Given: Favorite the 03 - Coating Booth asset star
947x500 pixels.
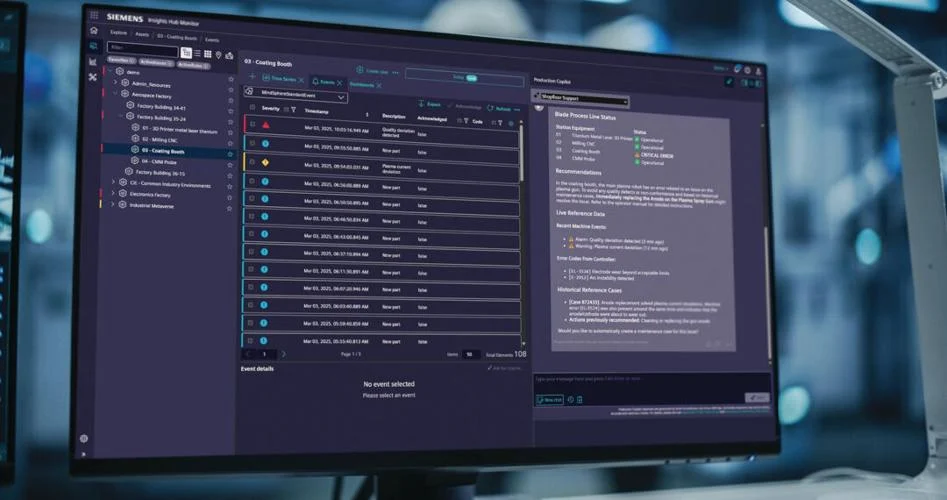Looking at the screenshot, I should click(x=230, y=153).
